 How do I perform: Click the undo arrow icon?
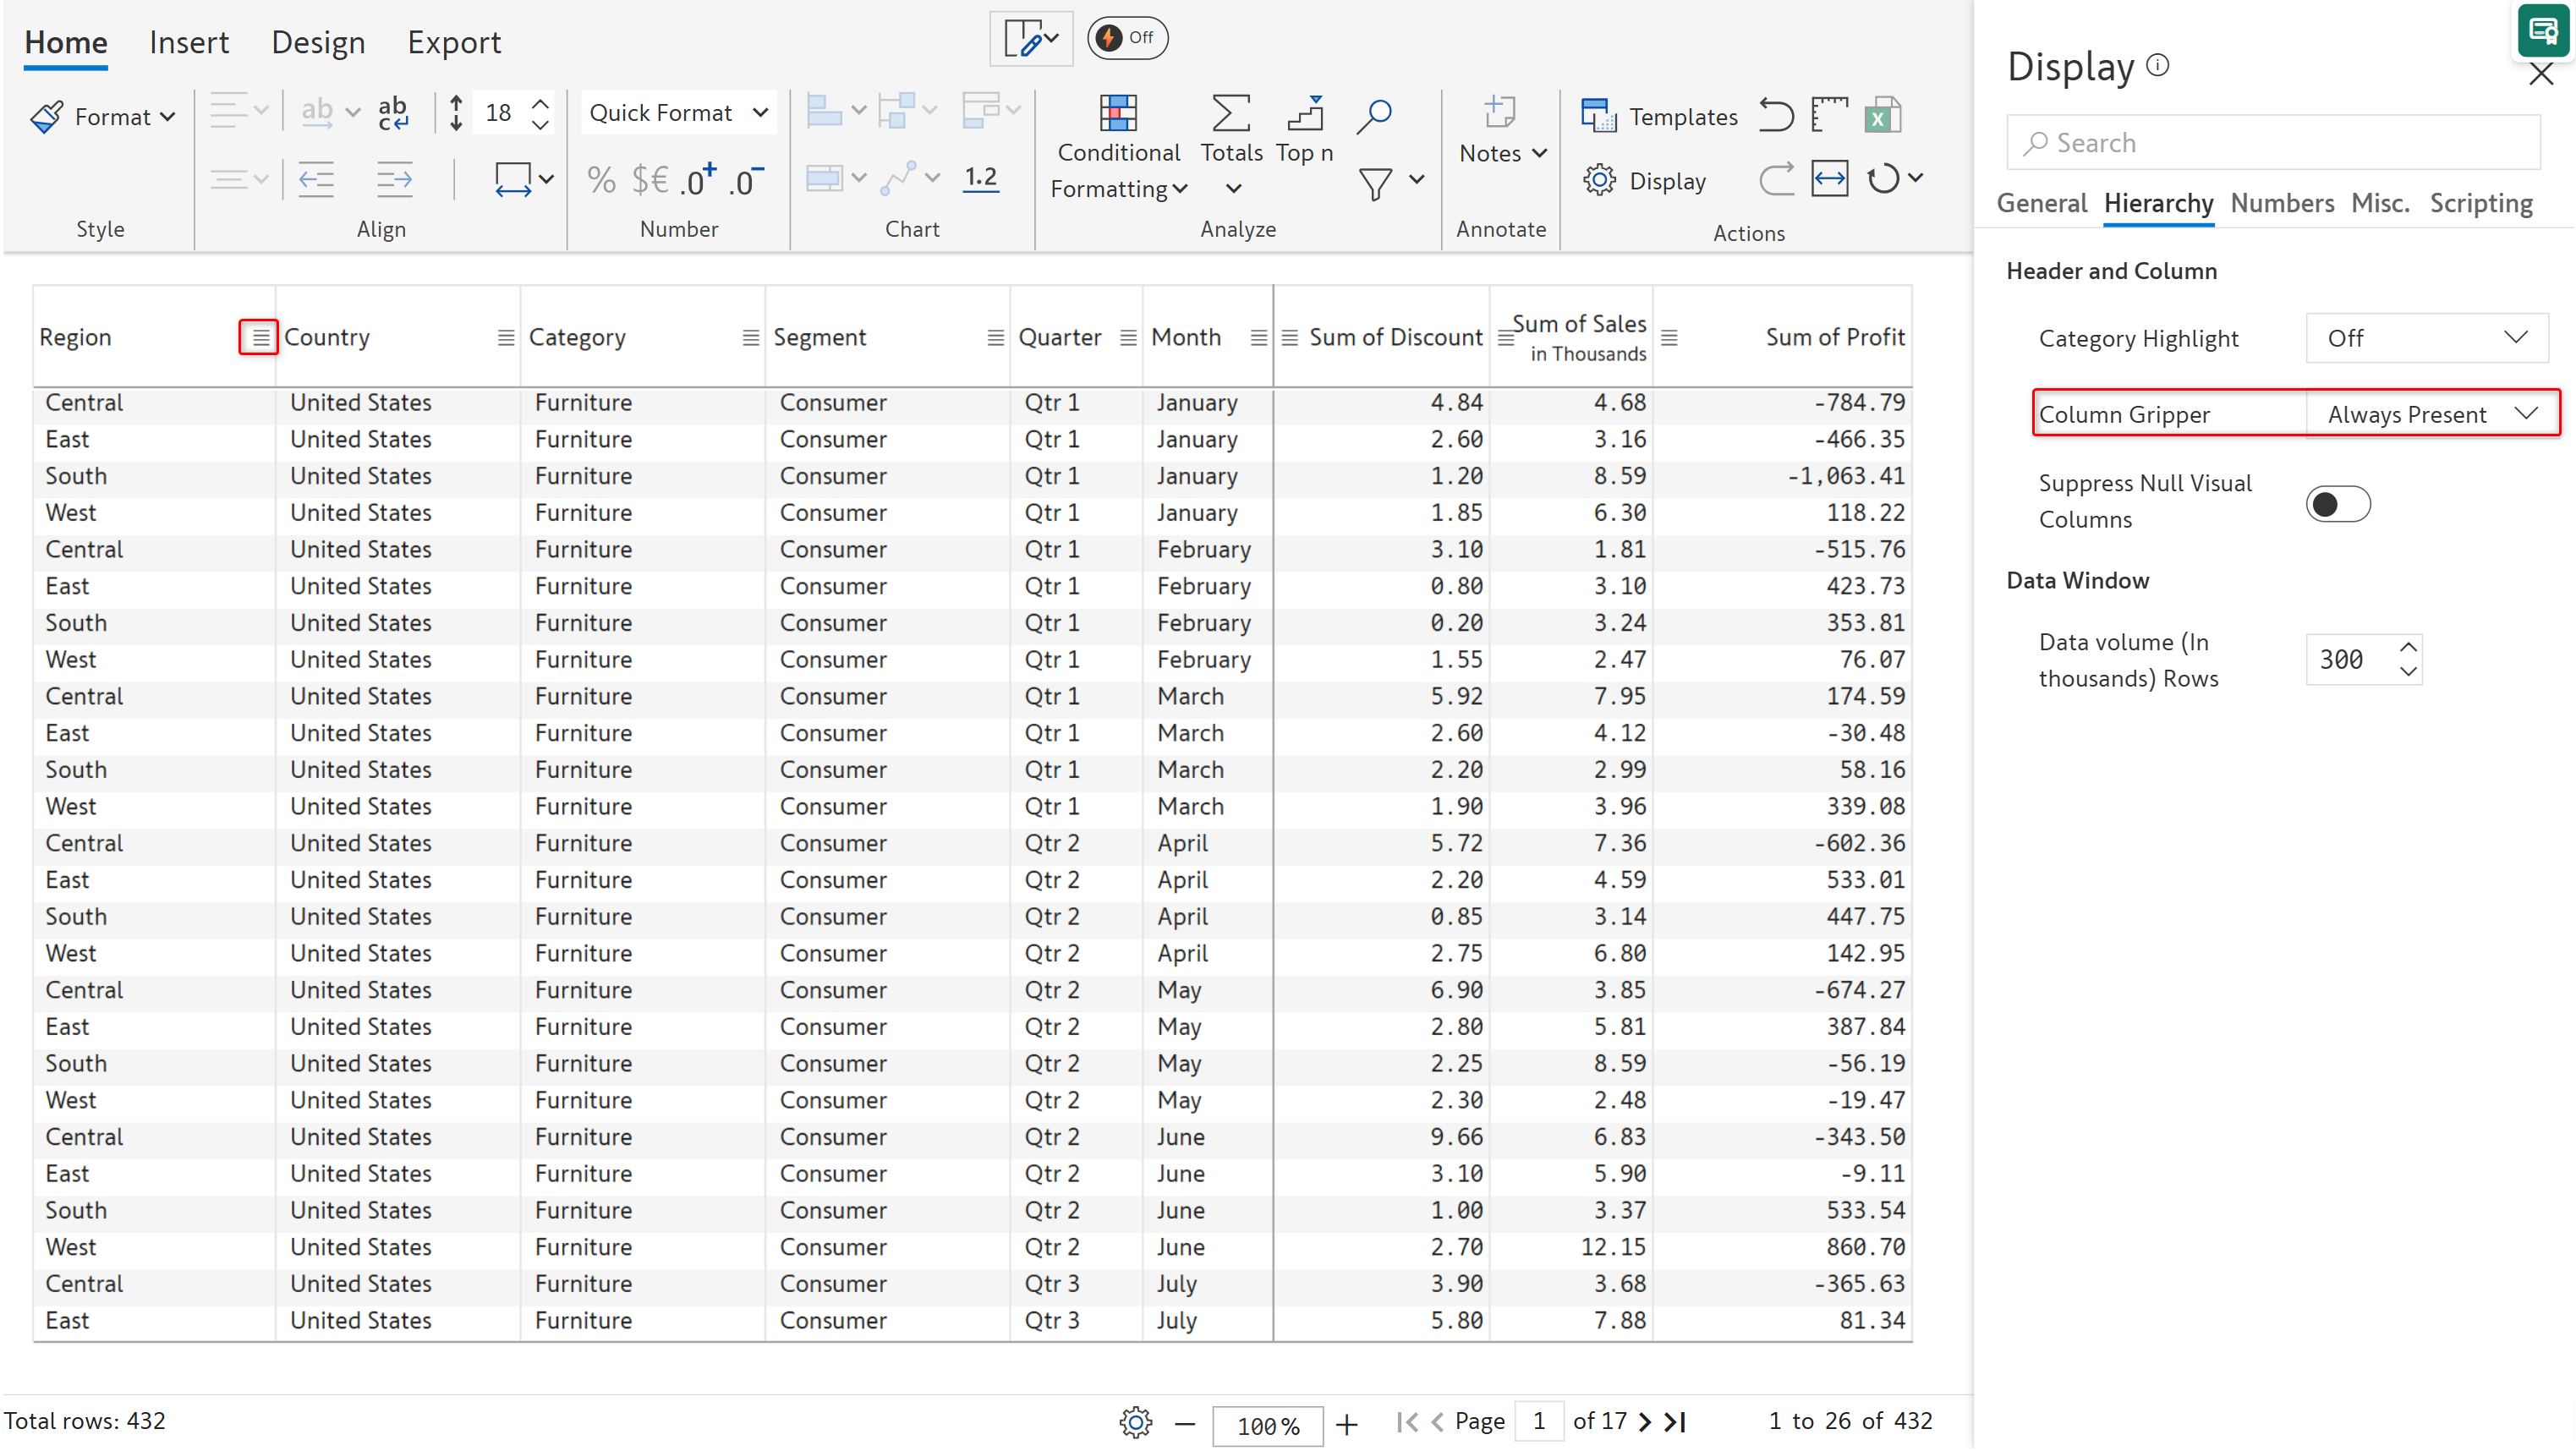pyautogui.click(x=1775, y=116)
